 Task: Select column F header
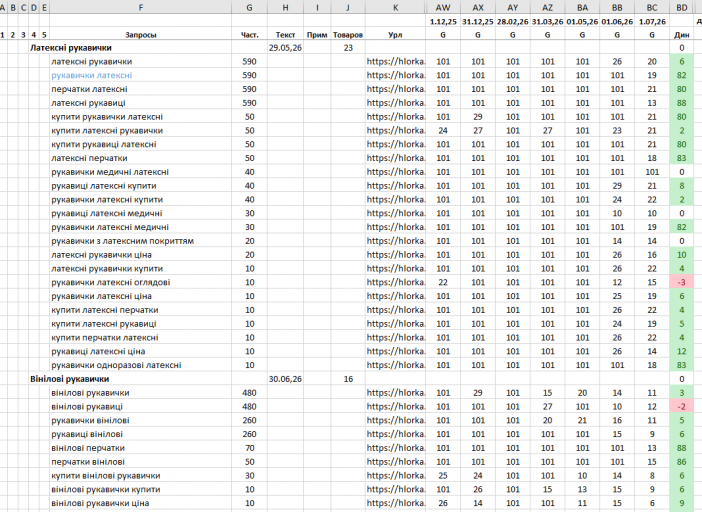[141, 8]
